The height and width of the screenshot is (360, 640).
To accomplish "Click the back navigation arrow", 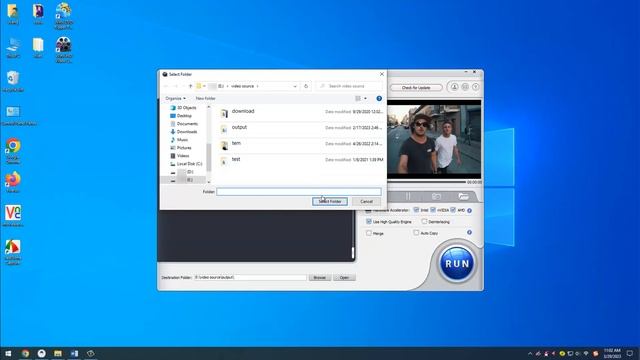I will (x=166, y=86).
